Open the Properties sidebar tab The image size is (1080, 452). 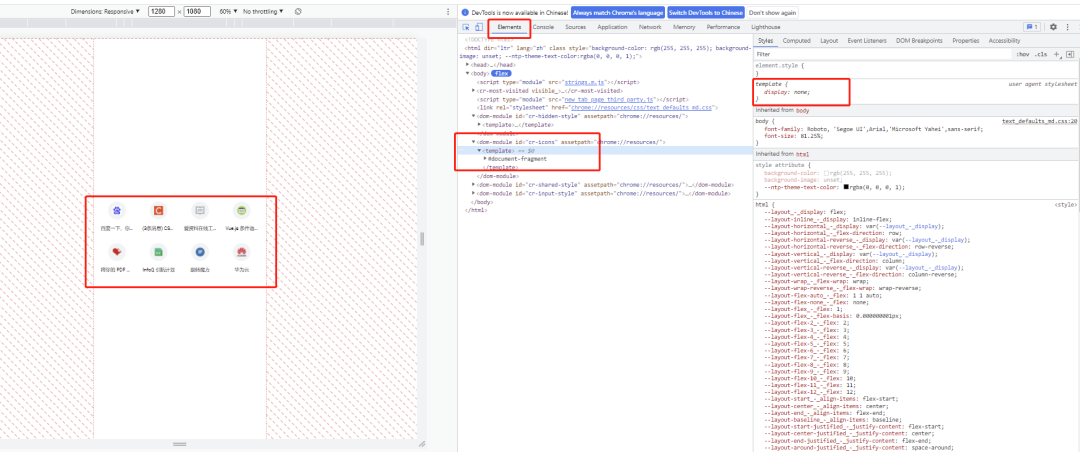click(966, 41)
